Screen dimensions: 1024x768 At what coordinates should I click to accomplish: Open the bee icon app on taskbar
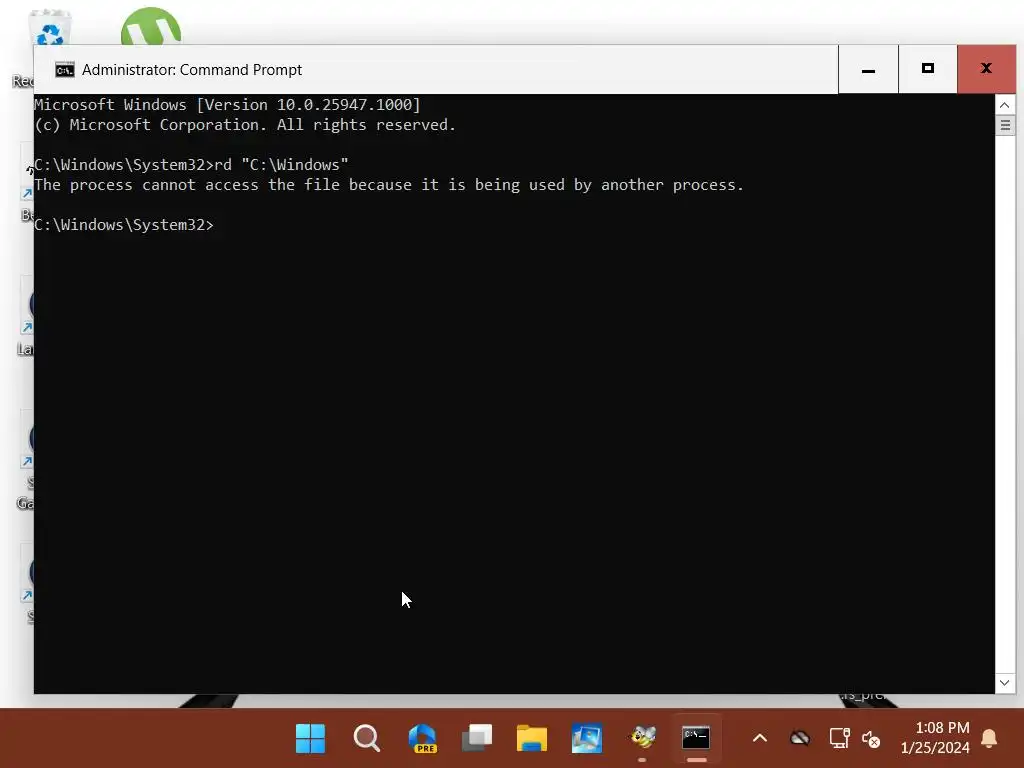point(643,738)
